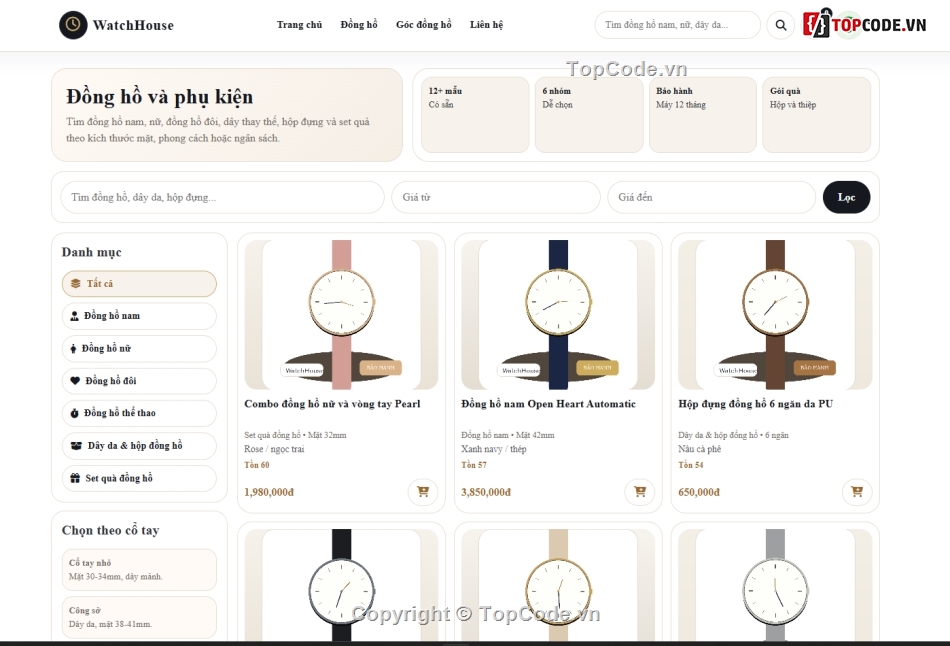Image resolution: width=950 pixels, height=646 pixels.
Task: Click the Bảo hành Máy 12 tháng card
Action: click(703, 115)
